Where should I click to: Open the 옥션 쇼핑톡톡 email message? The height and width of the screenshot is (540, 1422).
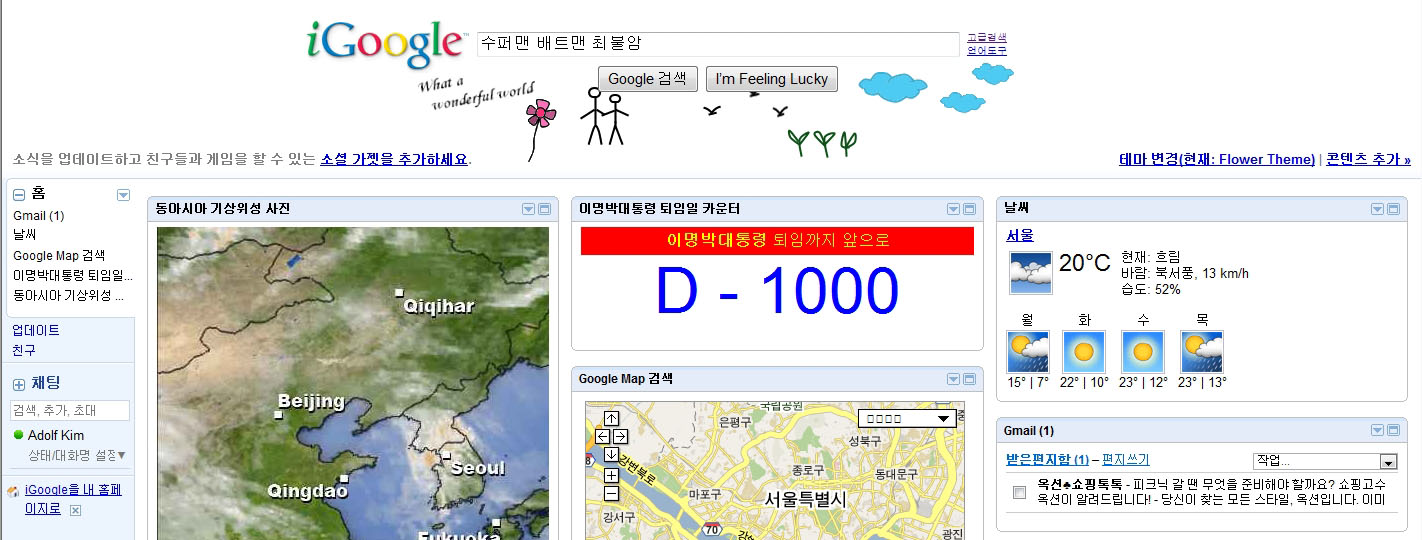click(1210, 491)
